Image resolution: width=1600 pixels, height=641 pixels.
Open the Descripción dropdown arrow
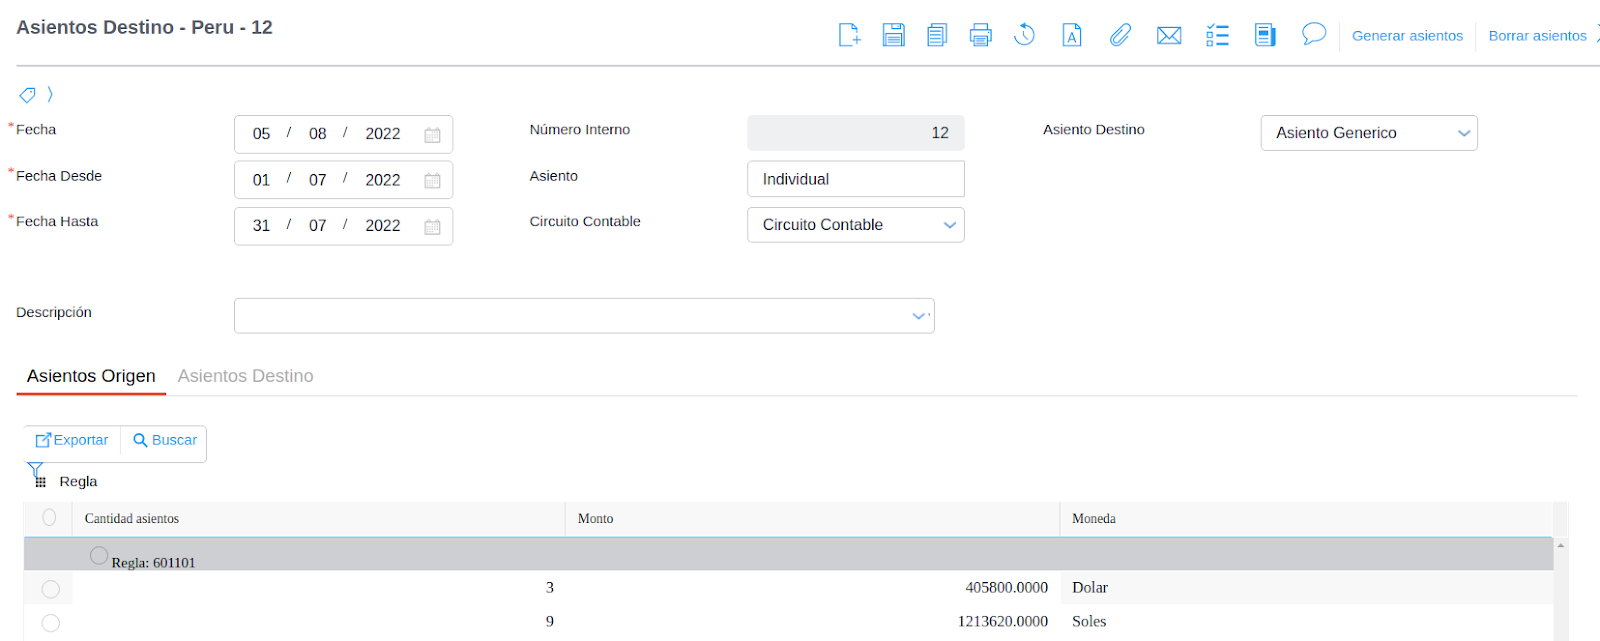919,316
